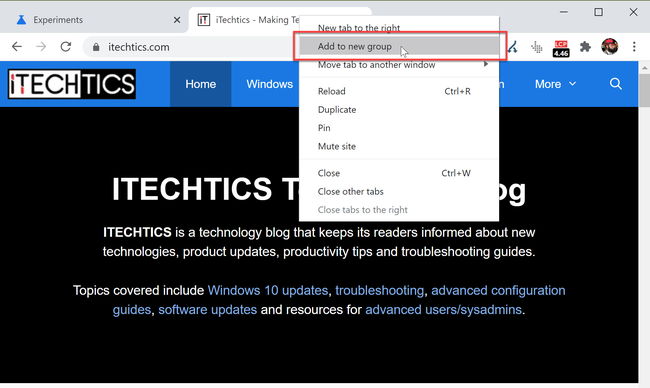Open the site search magnifier icon
650x388 pixels.
click(616, 84)
